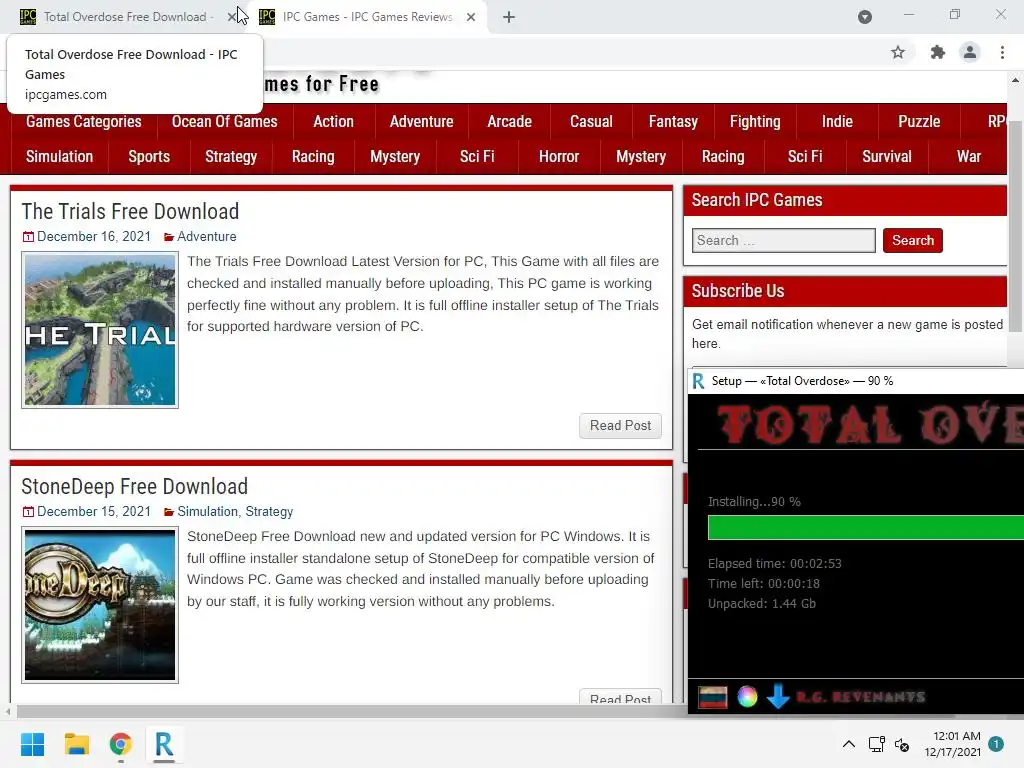Open Games Categories menu
This screenshot has width=1024, height=768.
pos(84,121)
